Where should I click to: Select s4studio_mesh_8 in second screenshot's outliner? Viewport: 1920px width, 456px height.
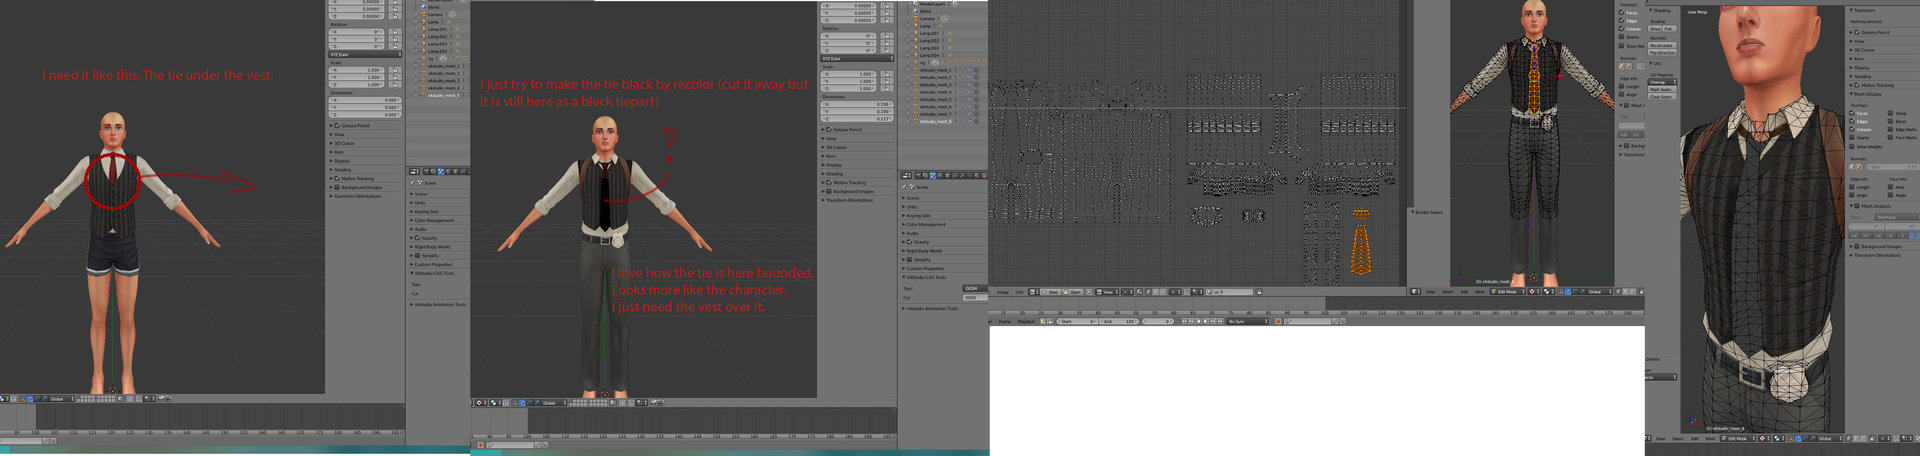(937, 122)
